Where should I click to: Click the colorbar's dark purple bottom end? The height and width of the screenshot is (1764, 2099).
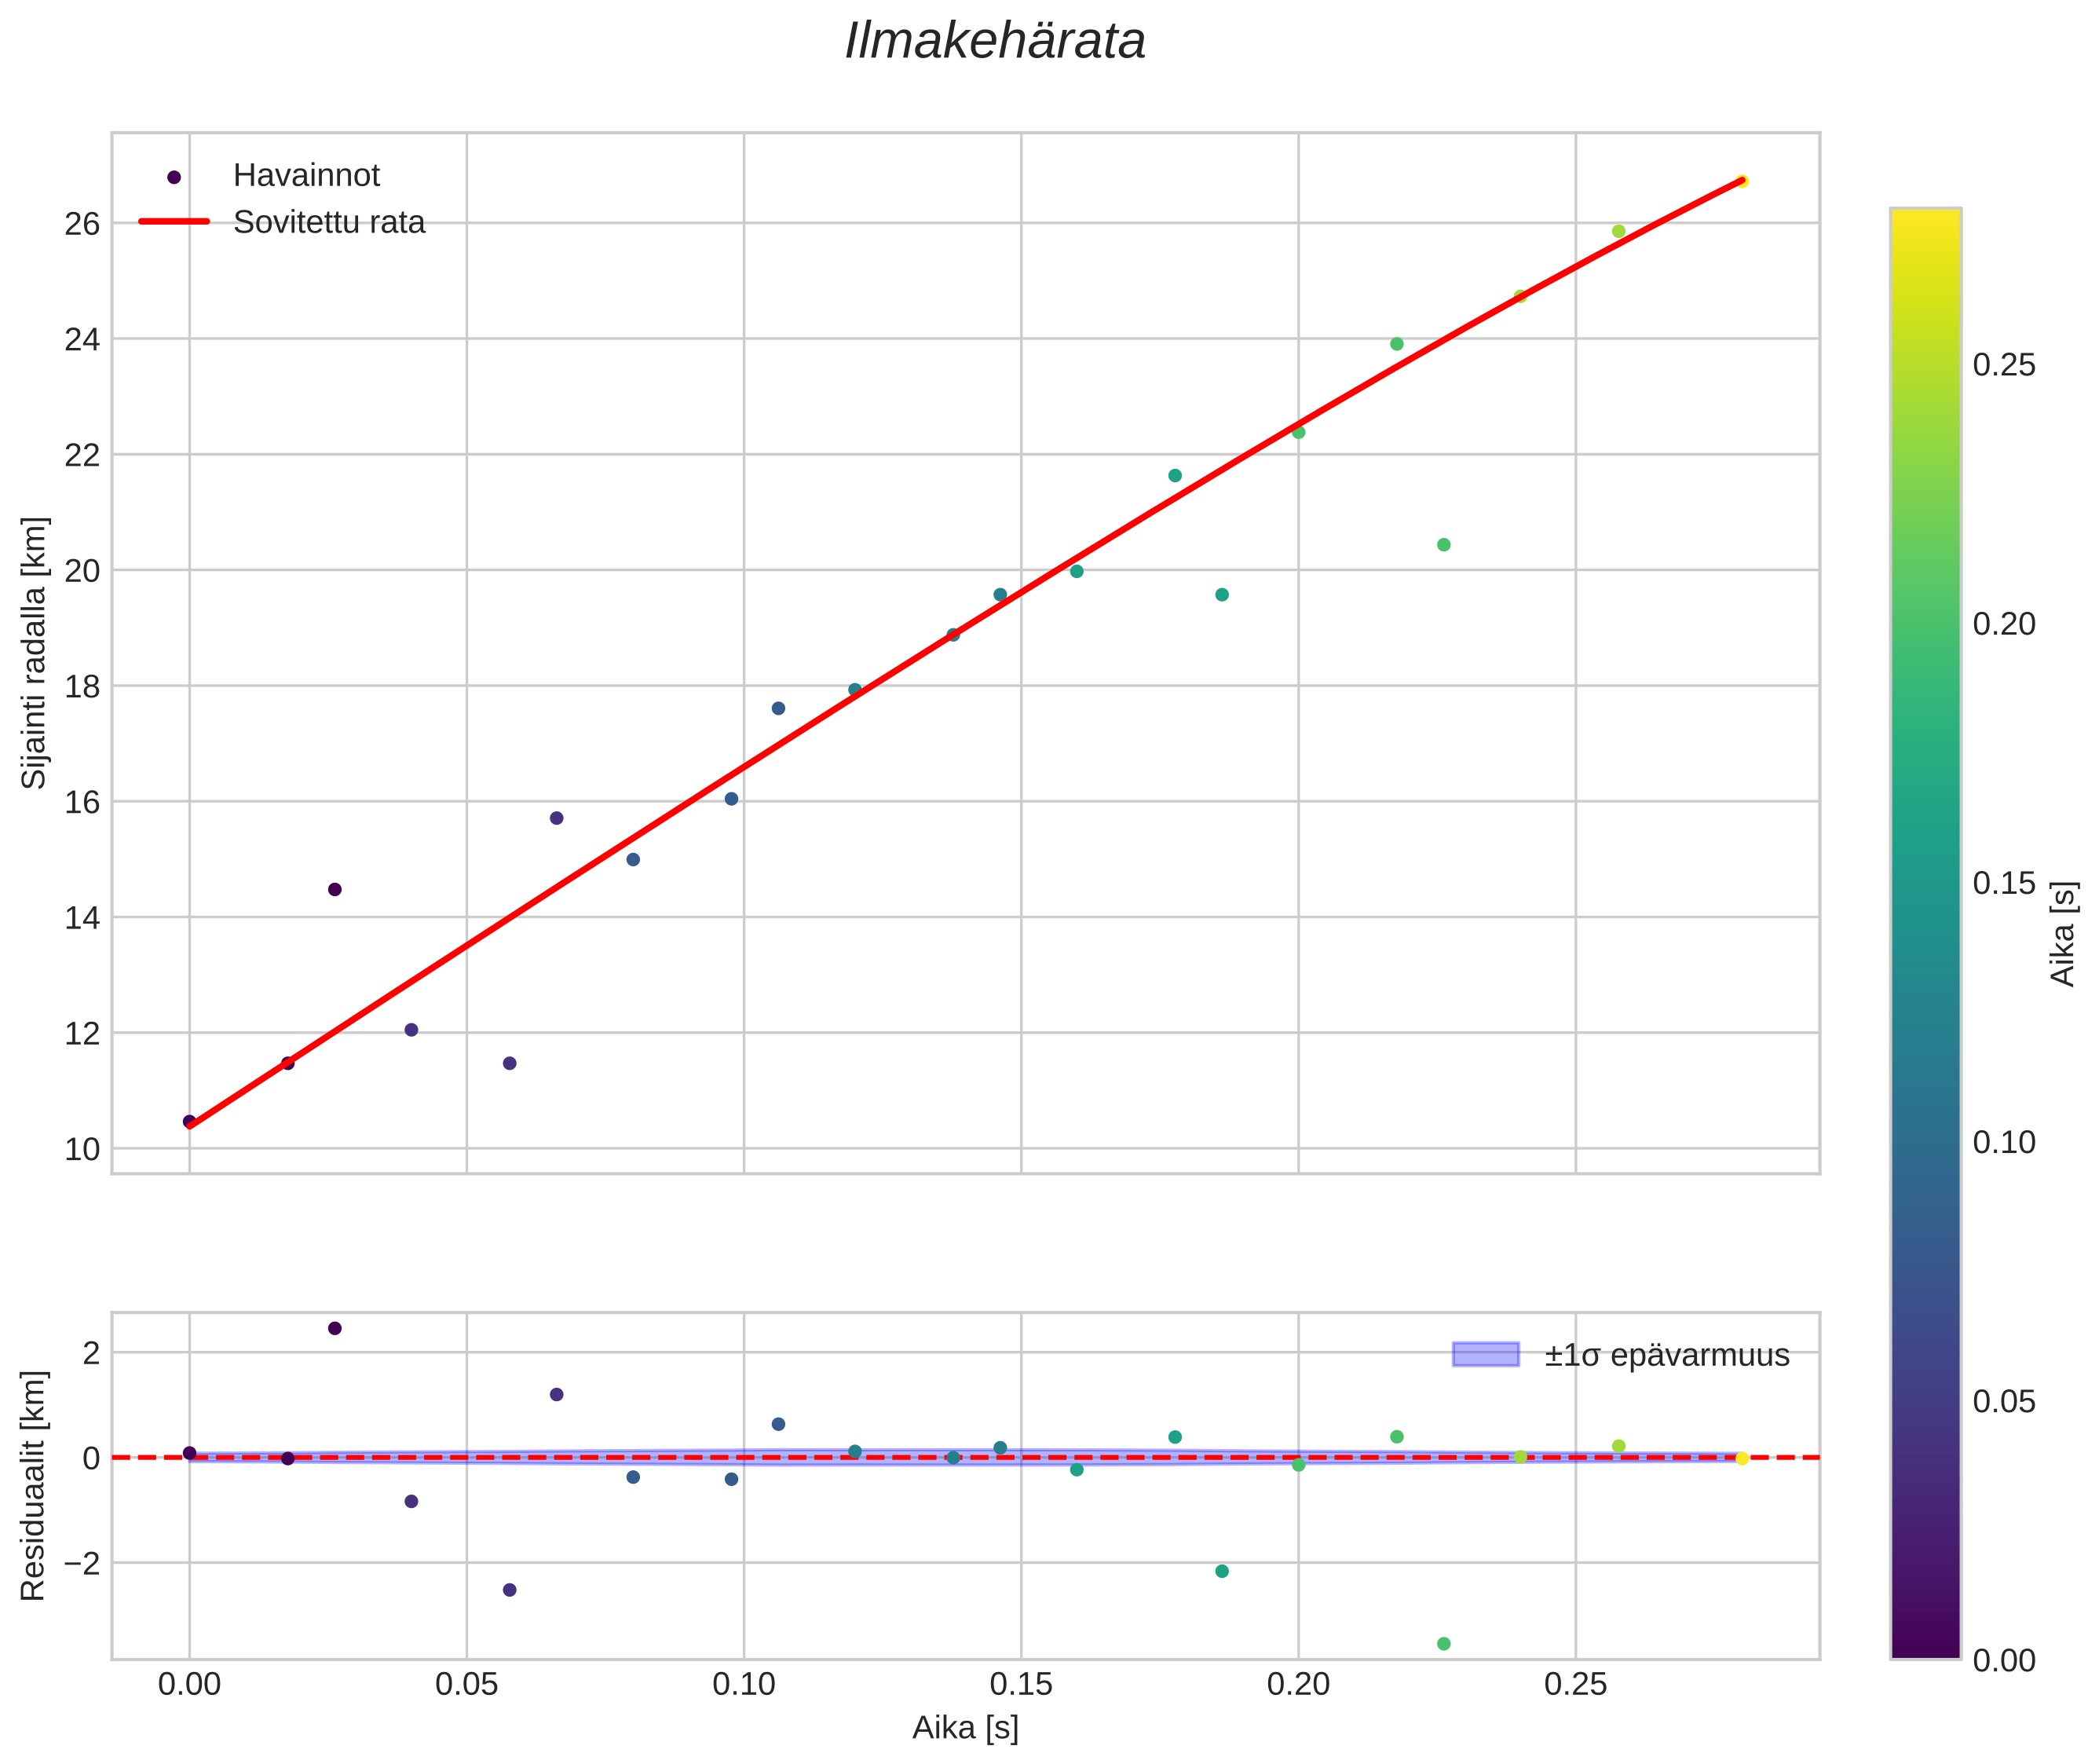1925,1645
